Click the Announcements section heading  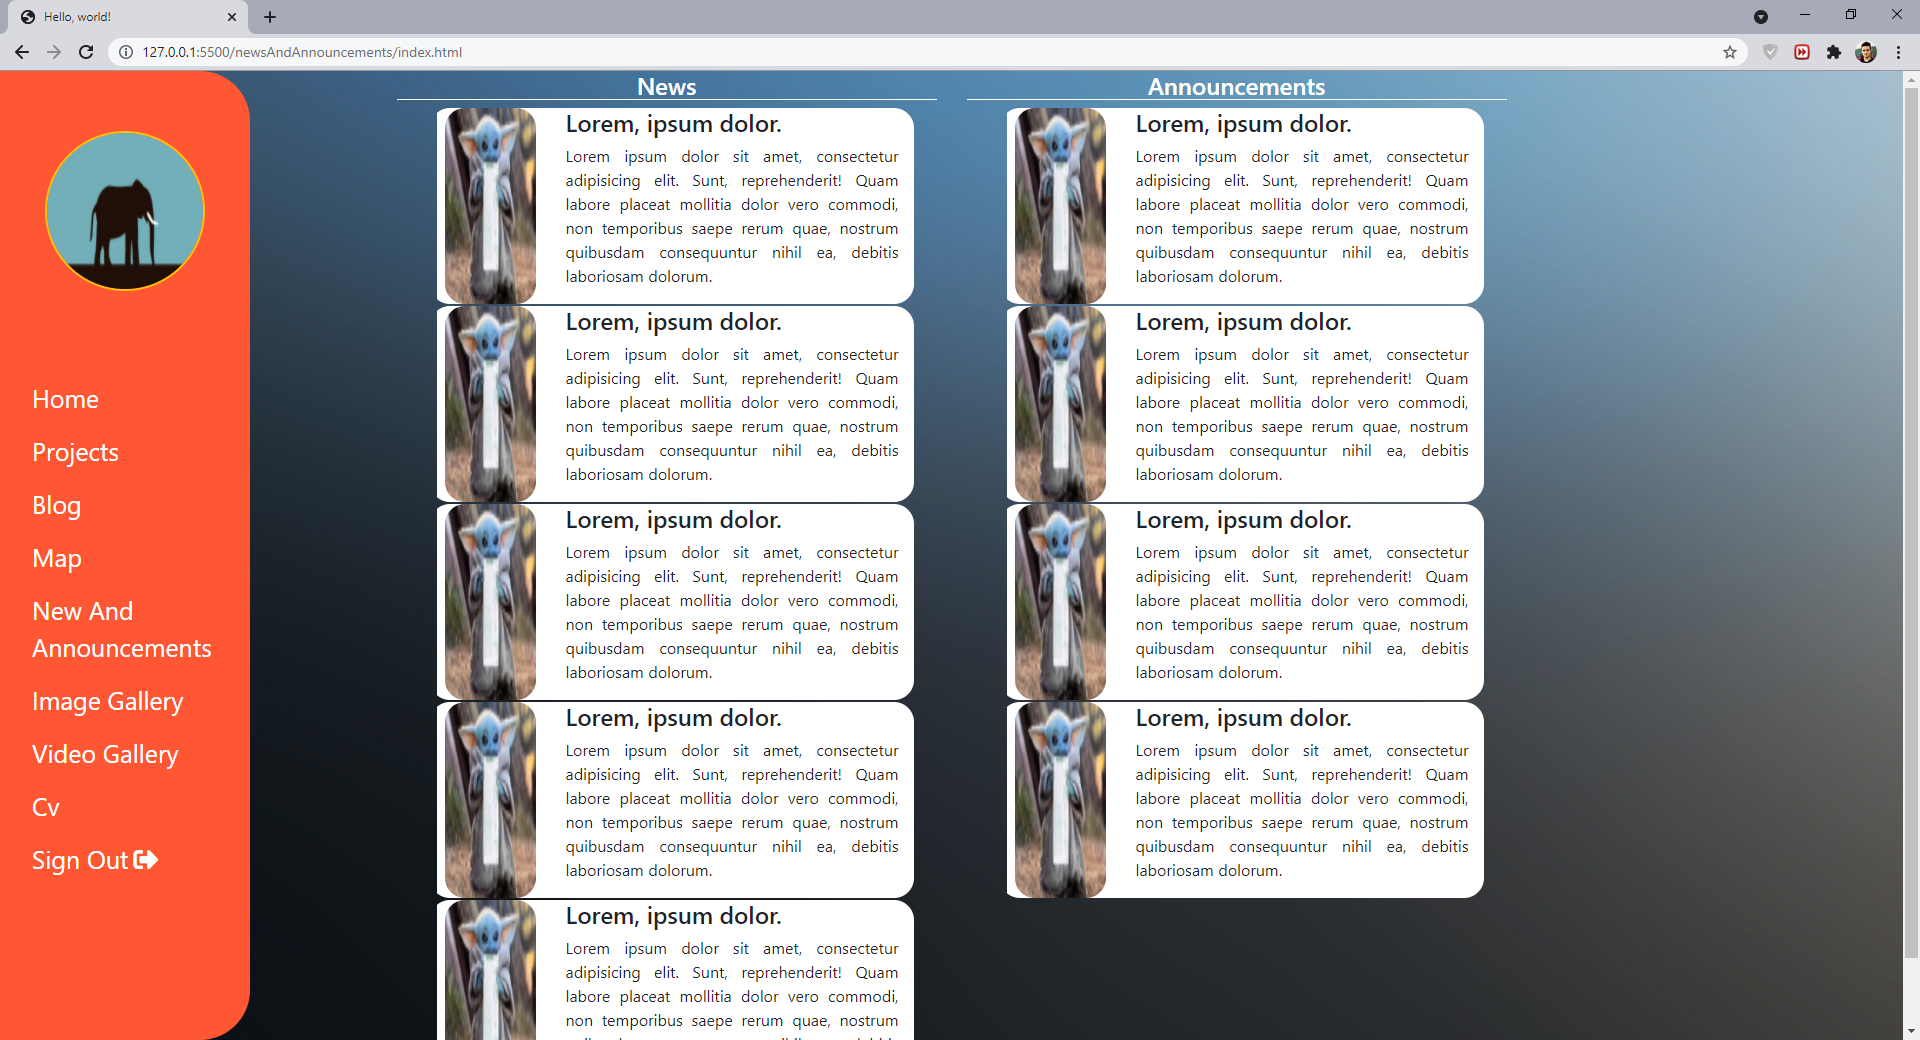tap(1236, 87)
